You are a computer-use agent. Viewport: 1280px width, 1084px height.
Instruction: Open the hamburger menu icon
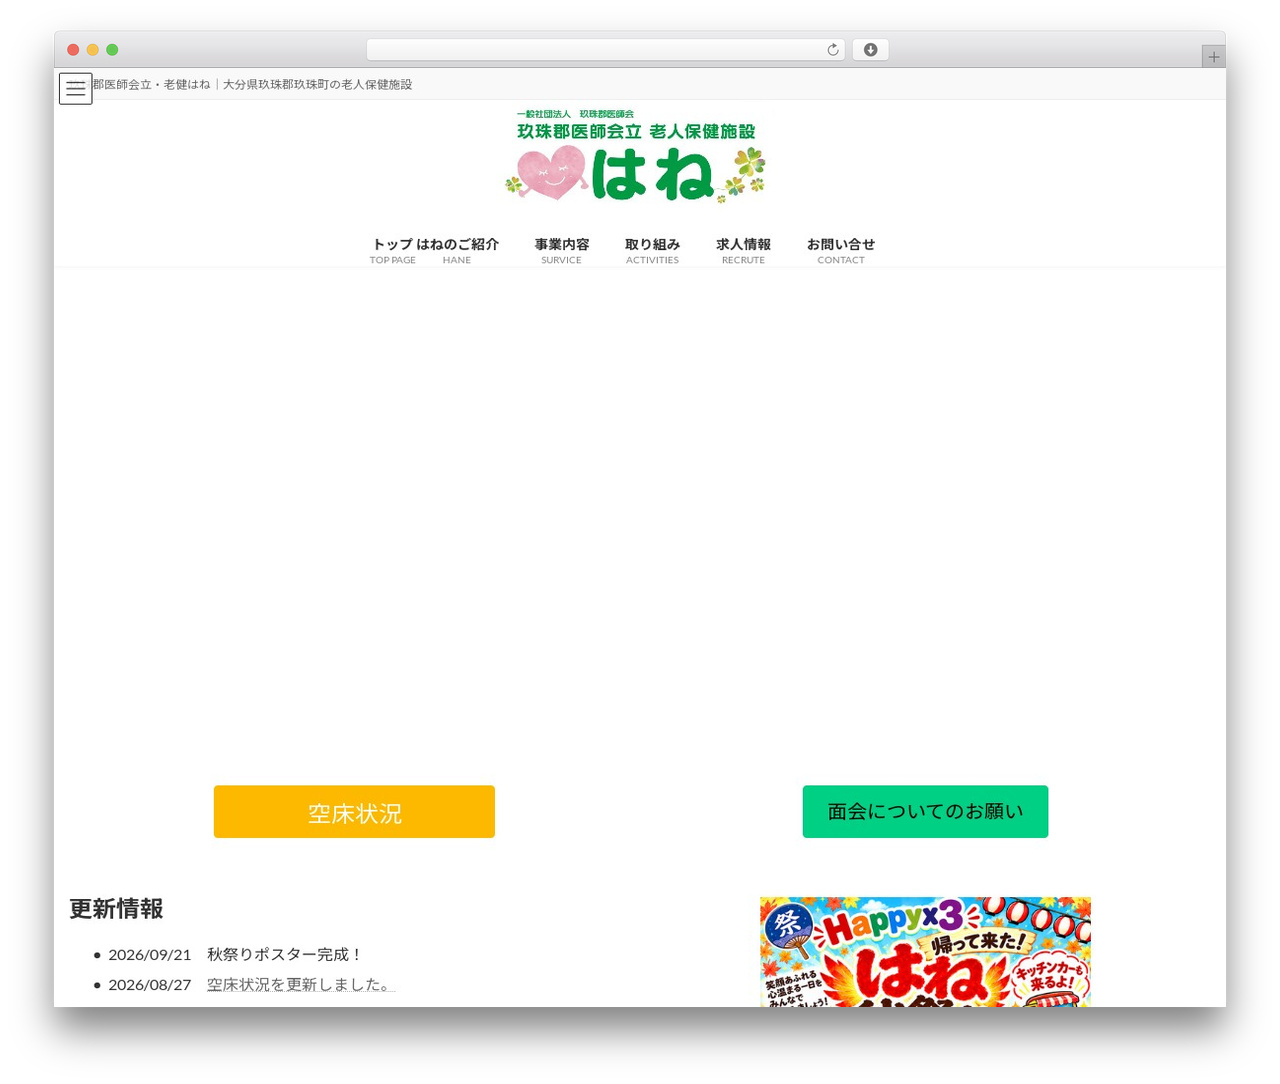click(x=75, y=89)
